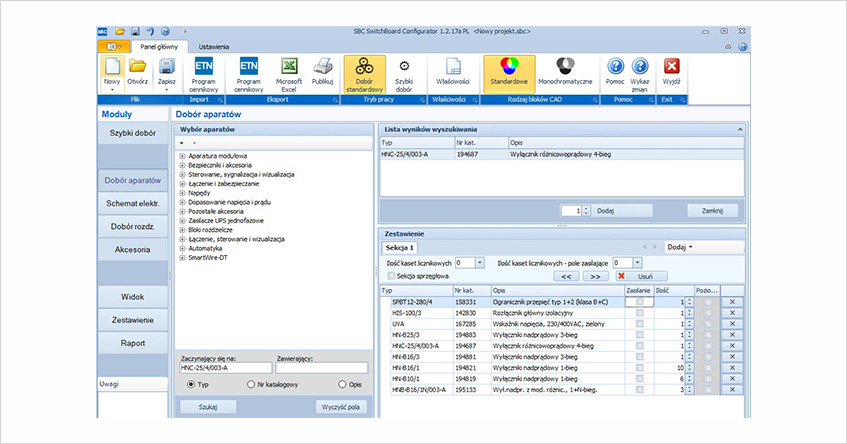Image resolution: width=847 pixels, height=444 pixels.
Task: Open the Schemat elektr. module
Action: [132, 204]
